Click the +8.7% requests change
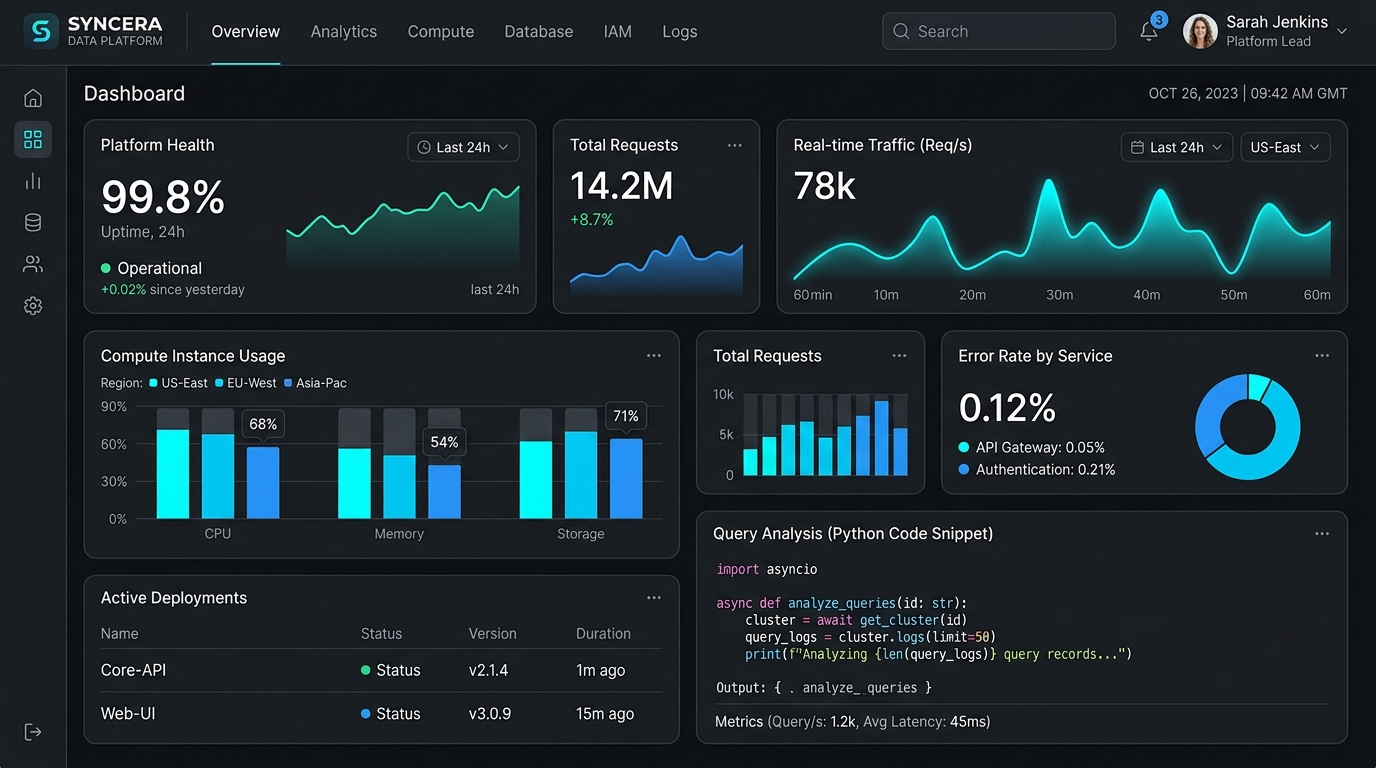This screenshot has width=1376, height=768. (x=592, y=220)
